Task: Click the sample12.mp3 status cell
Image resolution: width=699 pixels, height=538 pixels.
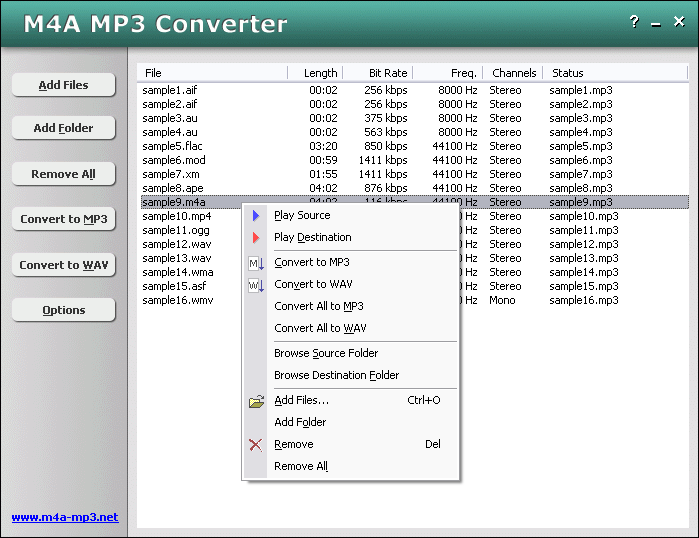Action: (584, 244)
